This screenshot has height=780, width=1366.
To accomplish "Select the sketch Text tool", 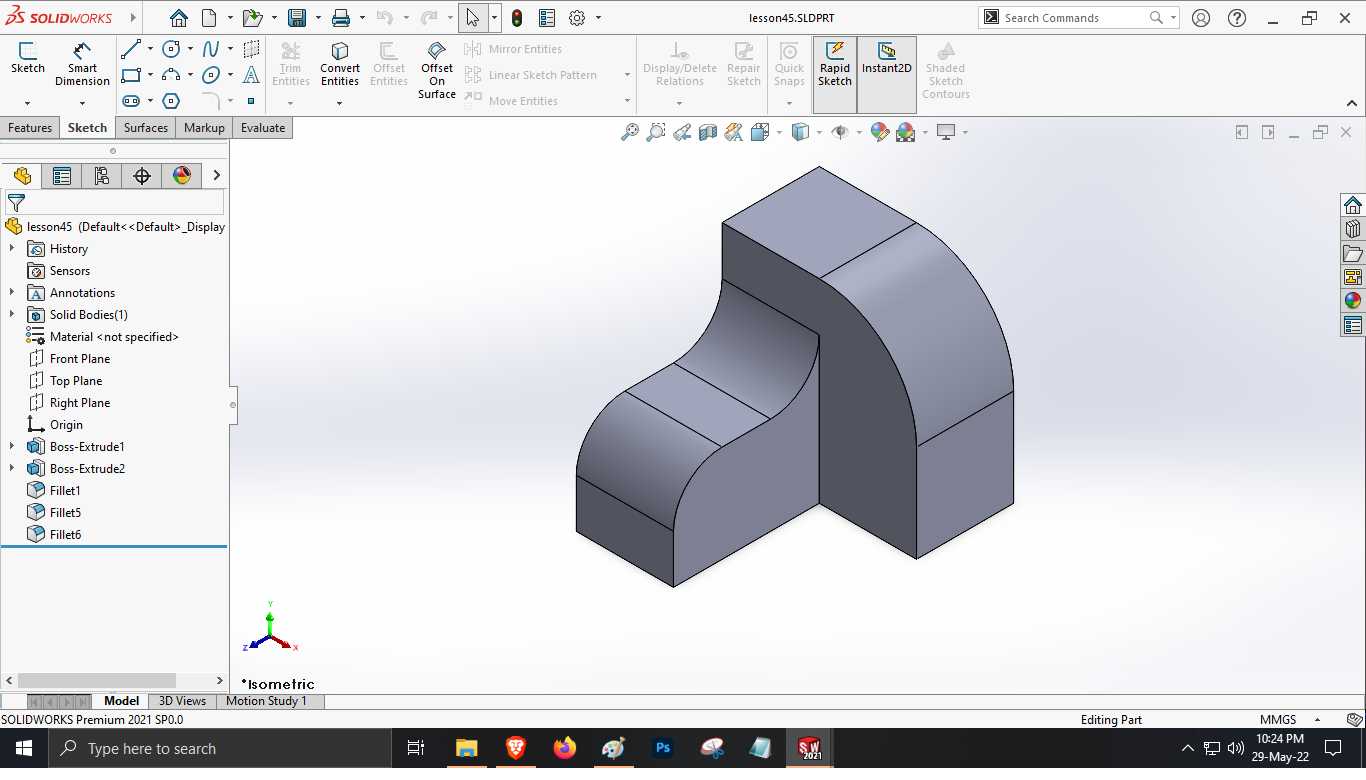I will [251, 75].
